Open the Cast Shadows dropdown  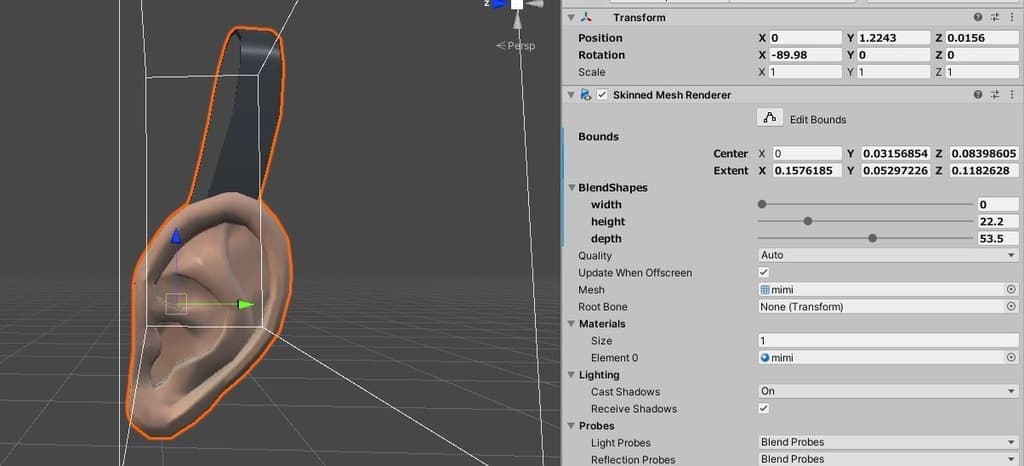[x=887, y=392]
